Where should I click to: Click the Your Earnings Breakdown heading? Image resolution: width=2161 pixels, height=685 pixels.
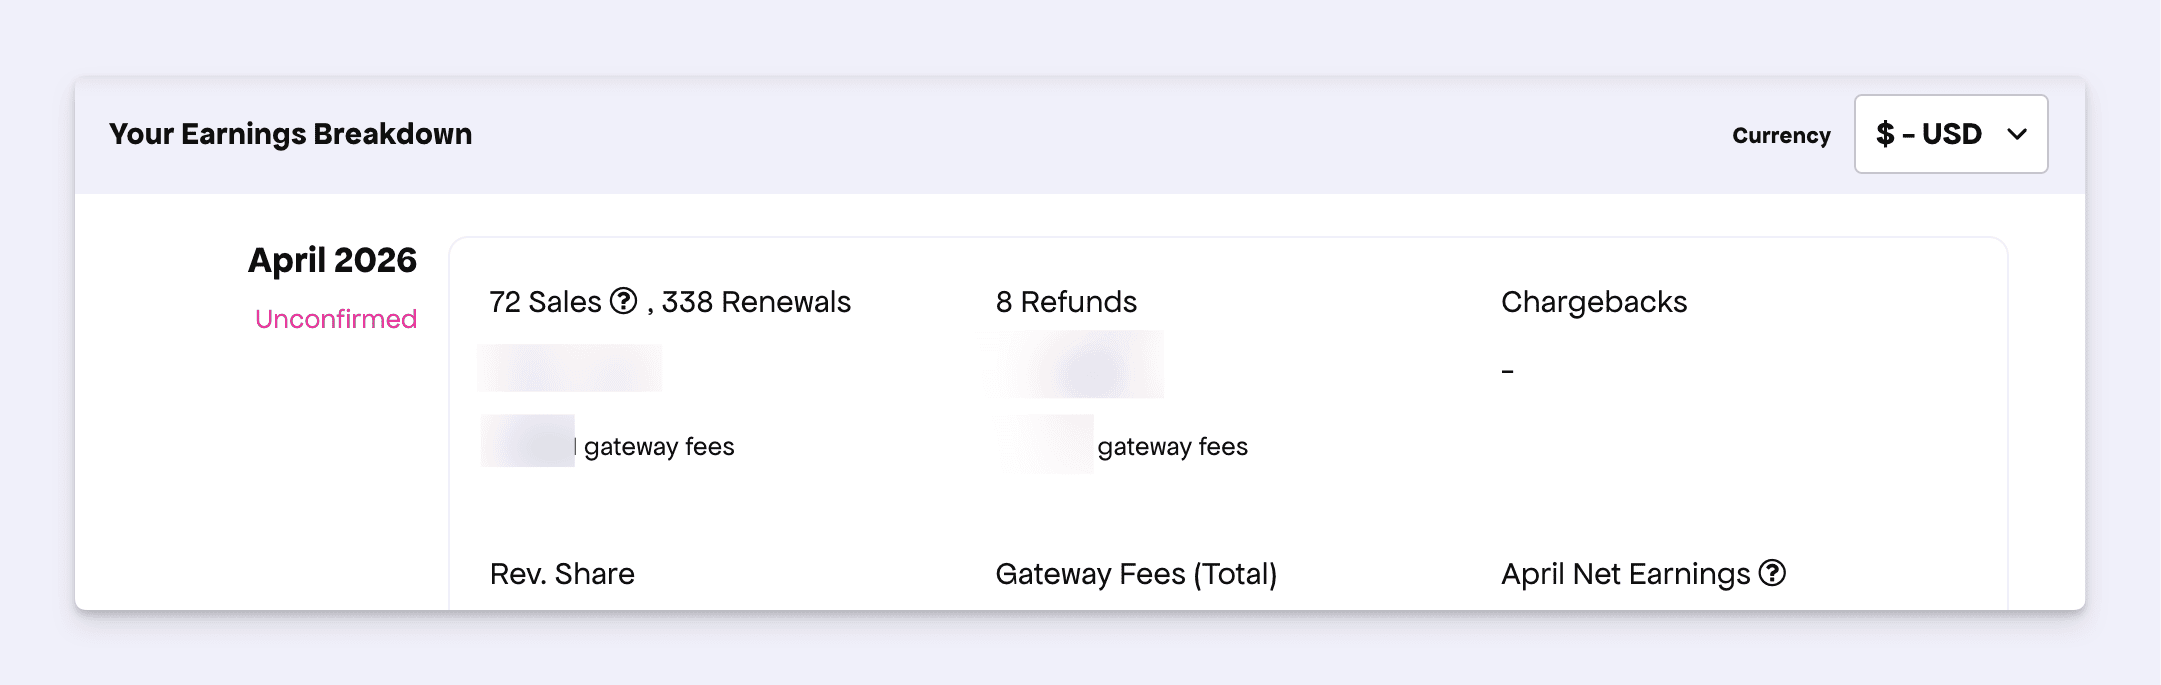[290, 134]
